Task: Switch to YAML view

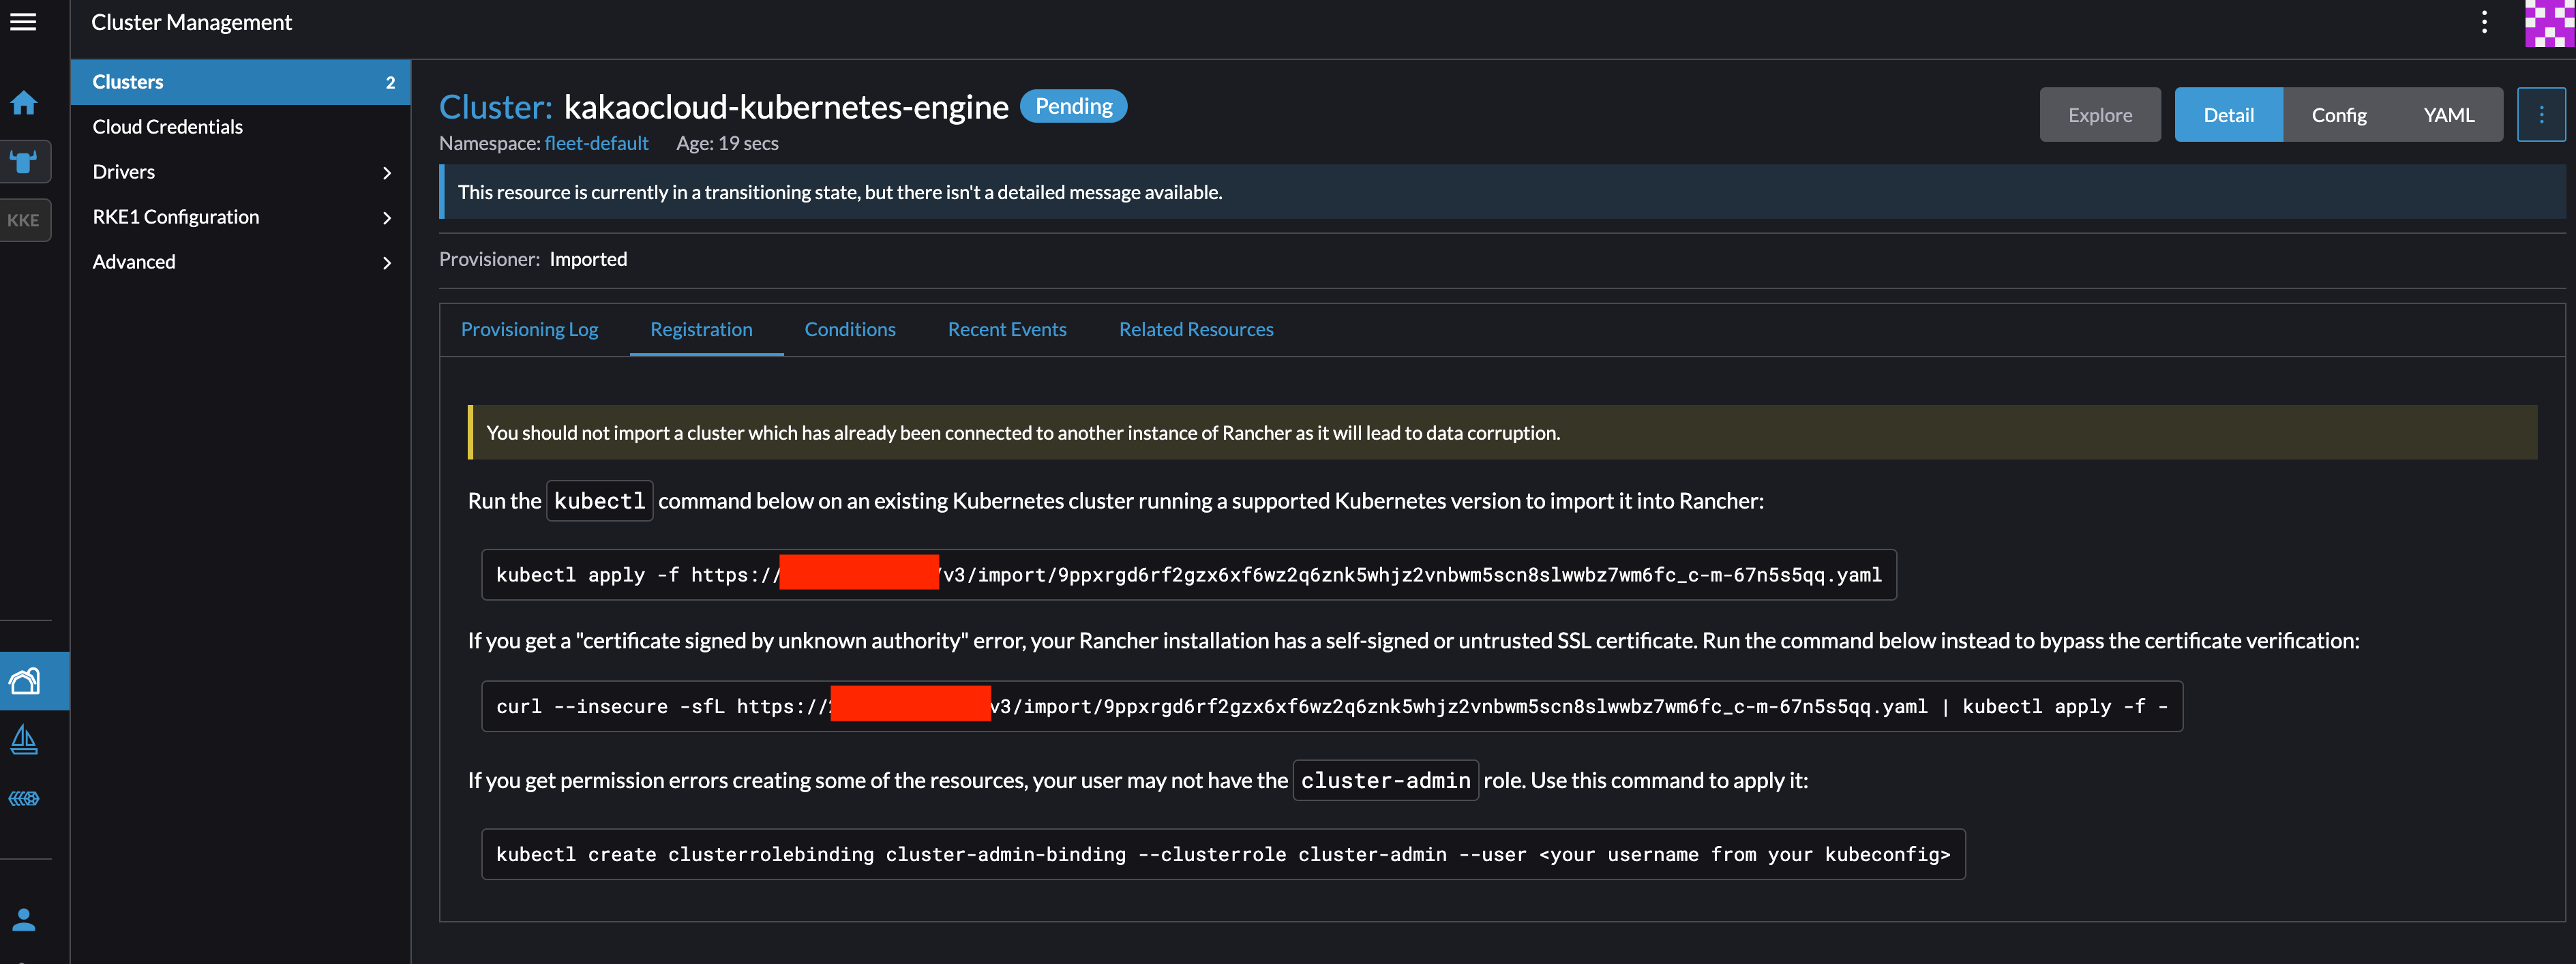Action: click(2448, 115)
